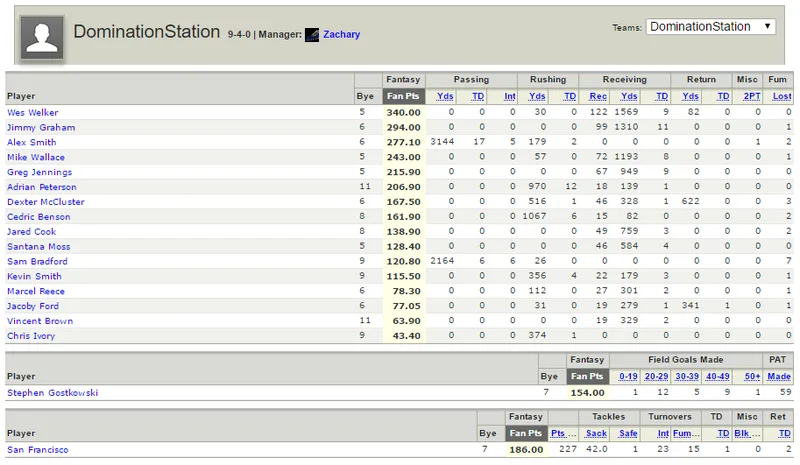Open Santana Moss player page

(39, 247)
